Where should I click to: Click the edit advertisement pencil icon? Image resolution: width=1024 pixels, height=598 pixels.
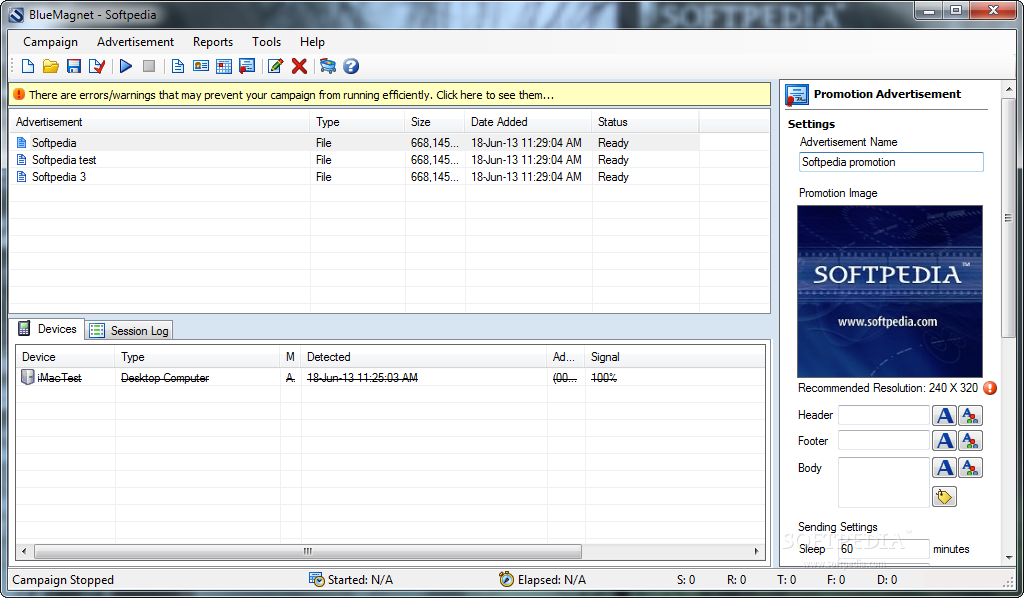pos(276,66)
